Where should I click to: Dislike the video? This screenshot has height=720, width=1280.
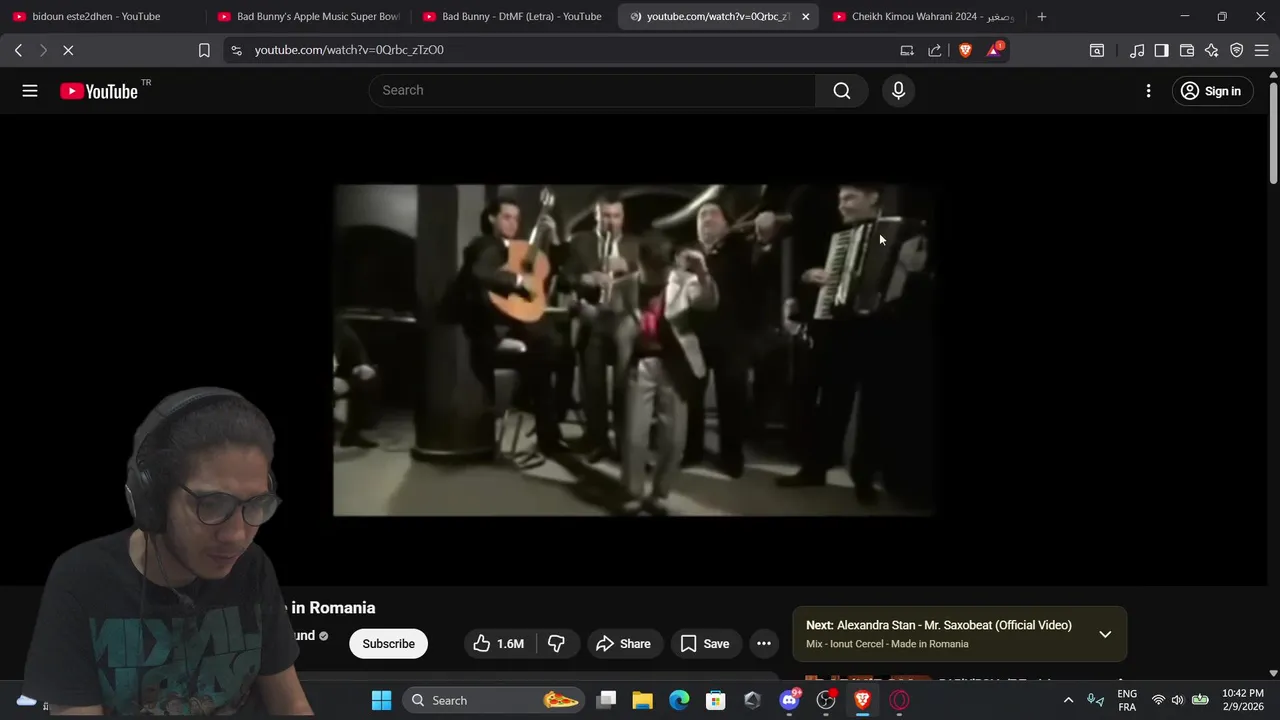557,644
